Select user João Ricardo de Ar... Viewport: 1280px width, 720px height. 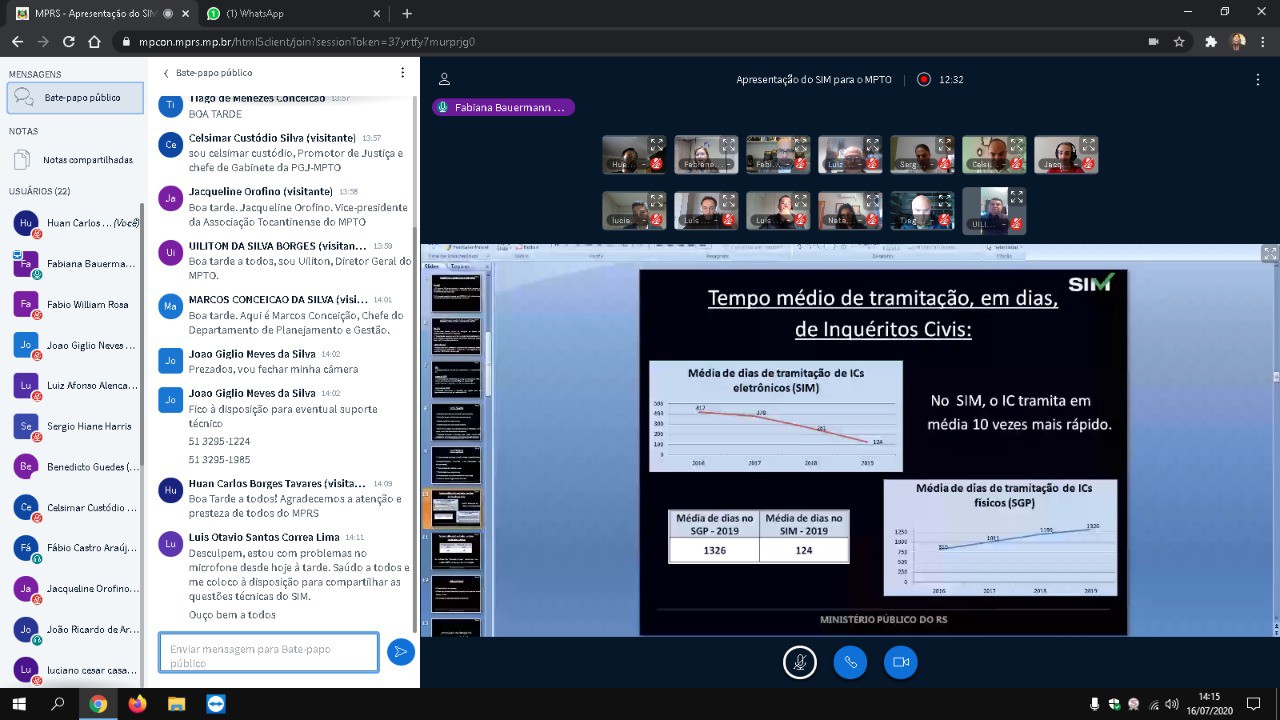pyautogui.click(x=75, y=630)
